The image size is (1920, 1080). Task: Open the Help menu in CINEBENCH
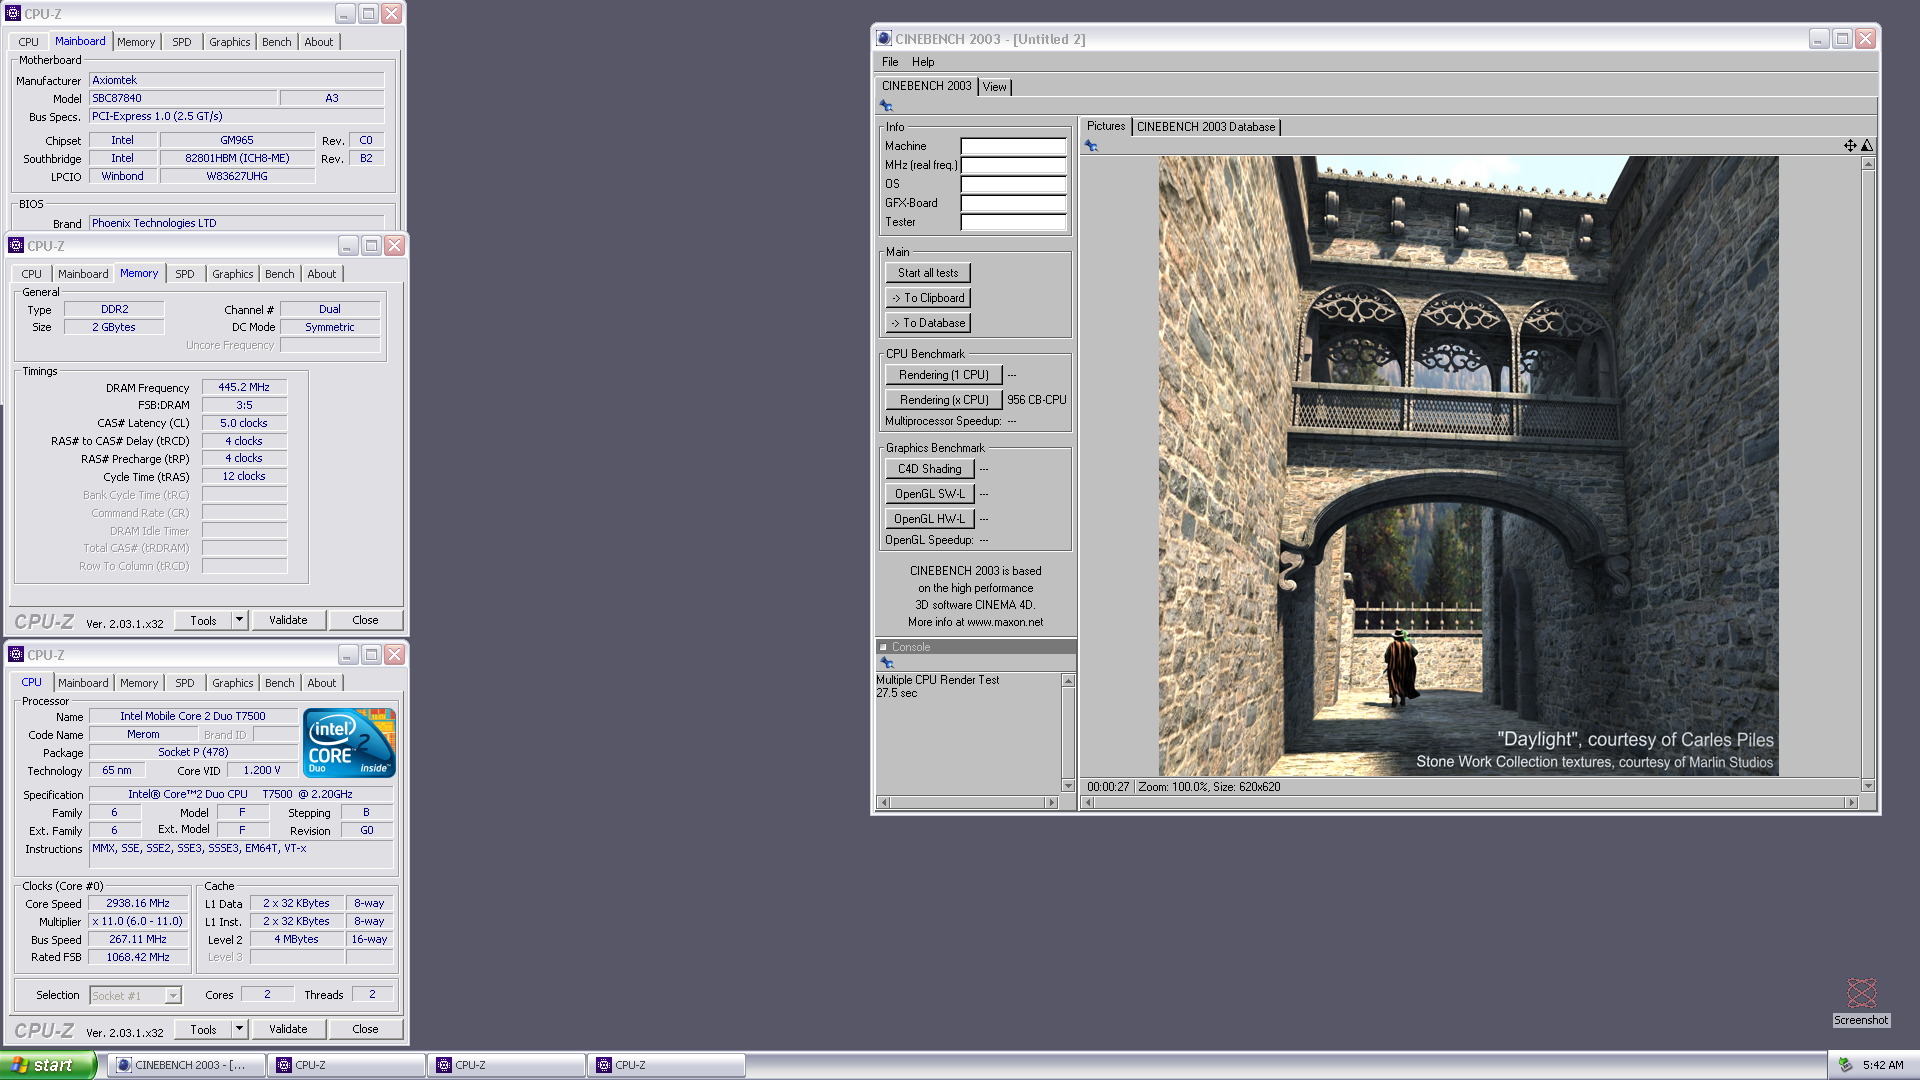[922, 62]
